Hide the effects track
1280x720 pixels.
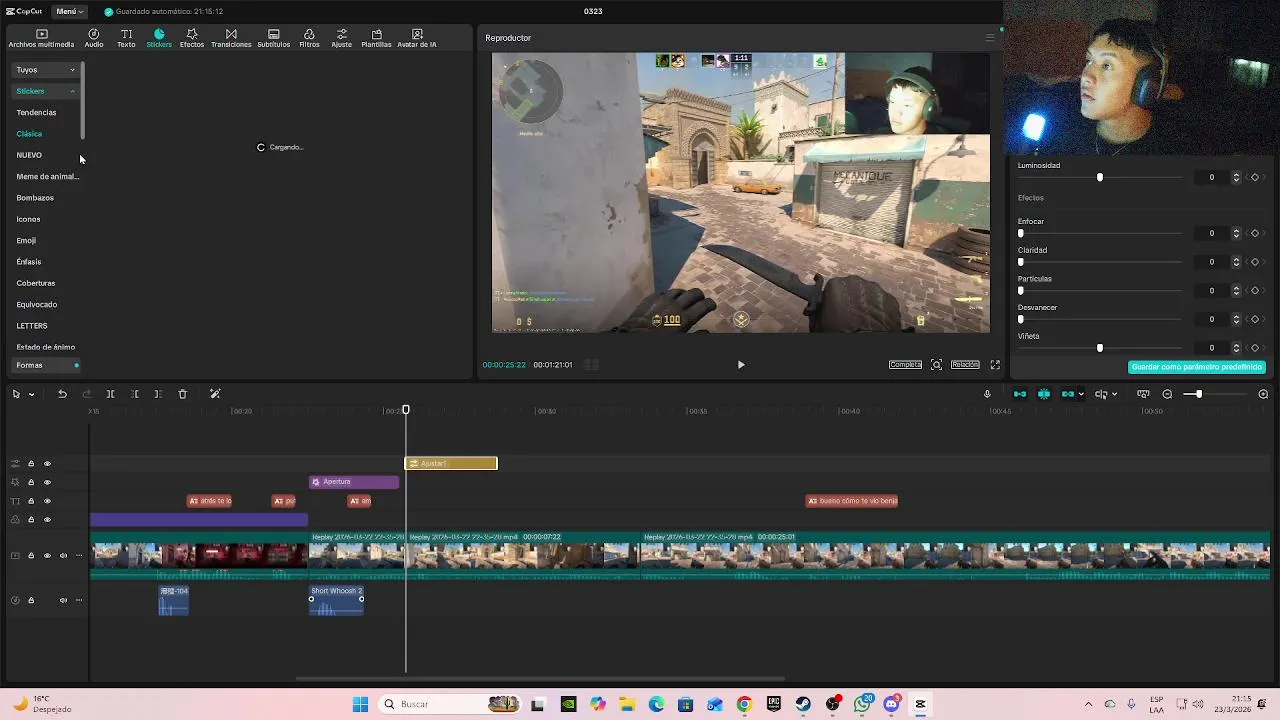(x=47, y=482)
